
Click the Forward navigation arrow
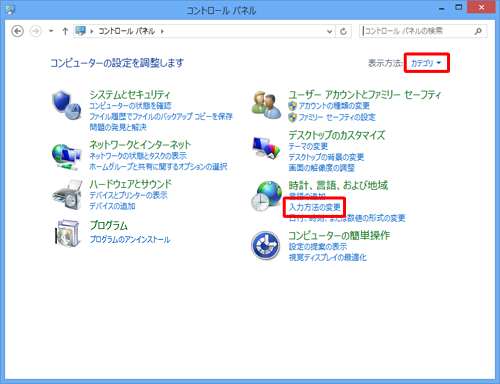36,31
